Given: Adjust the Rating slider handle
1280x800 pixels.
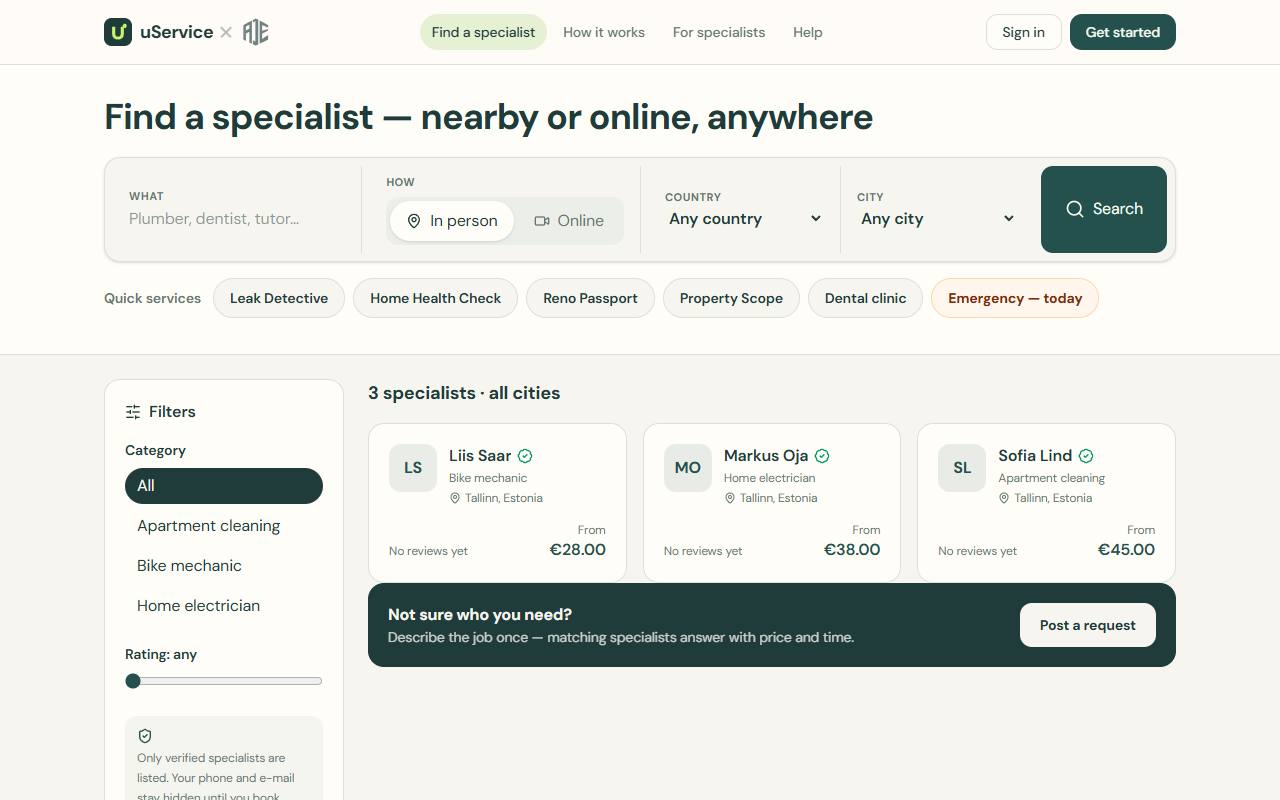Looking at the screenshot, I should click(x=133, y=681).
